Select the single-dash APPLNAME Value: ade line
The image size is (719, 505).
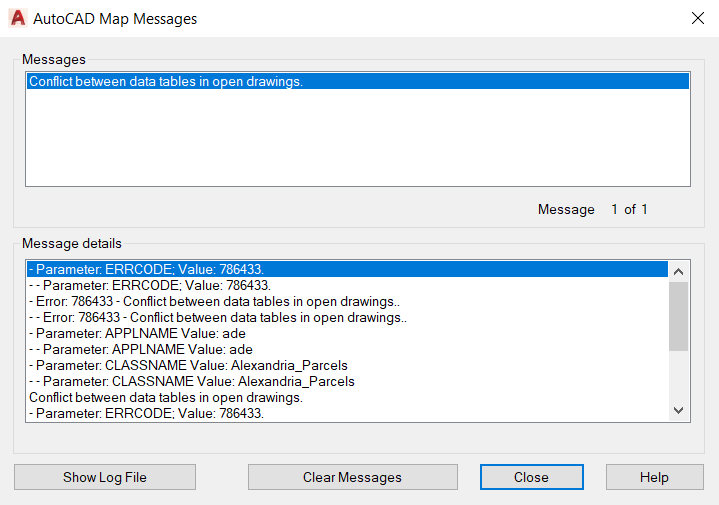(137, 333)
